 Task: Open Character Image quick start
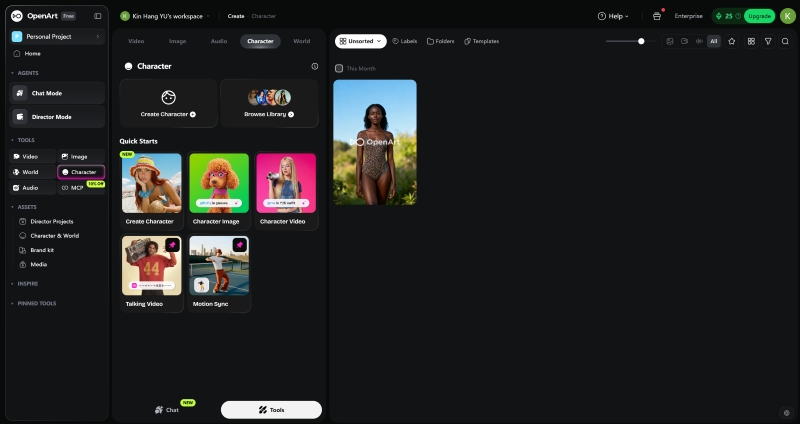point(219,191)
